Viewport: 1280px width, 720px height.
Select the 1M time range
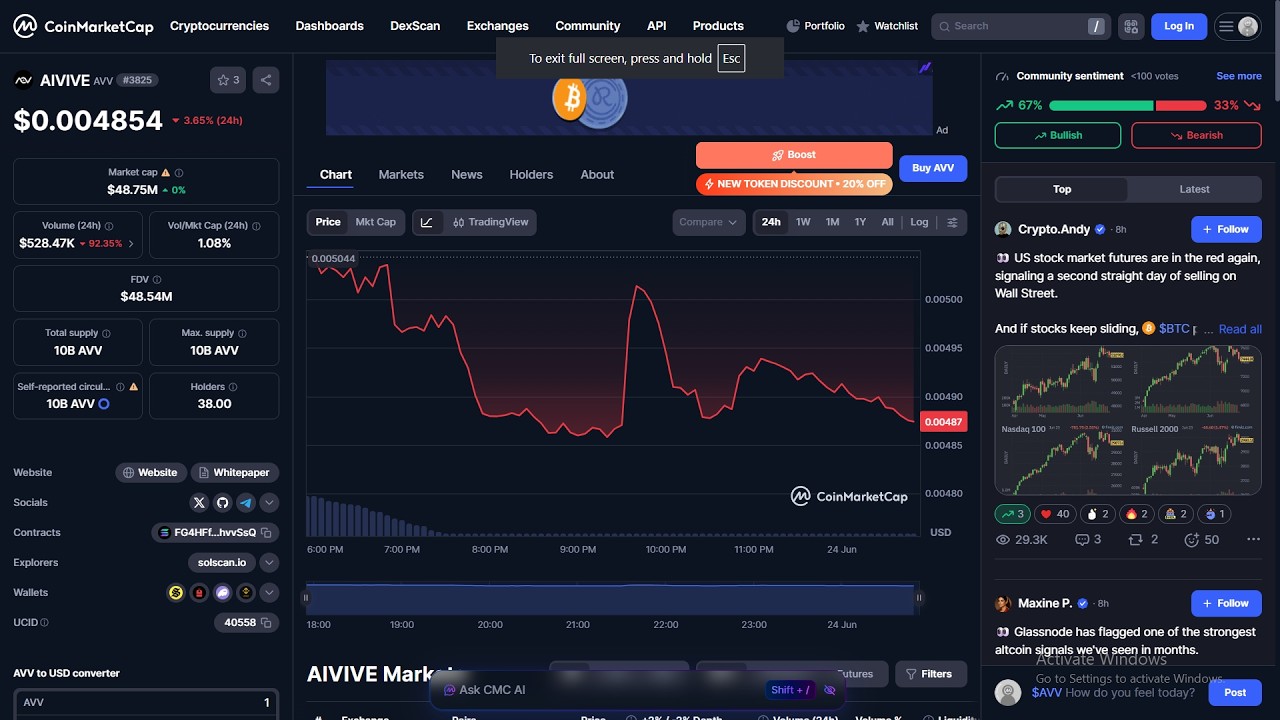point(832,222)
